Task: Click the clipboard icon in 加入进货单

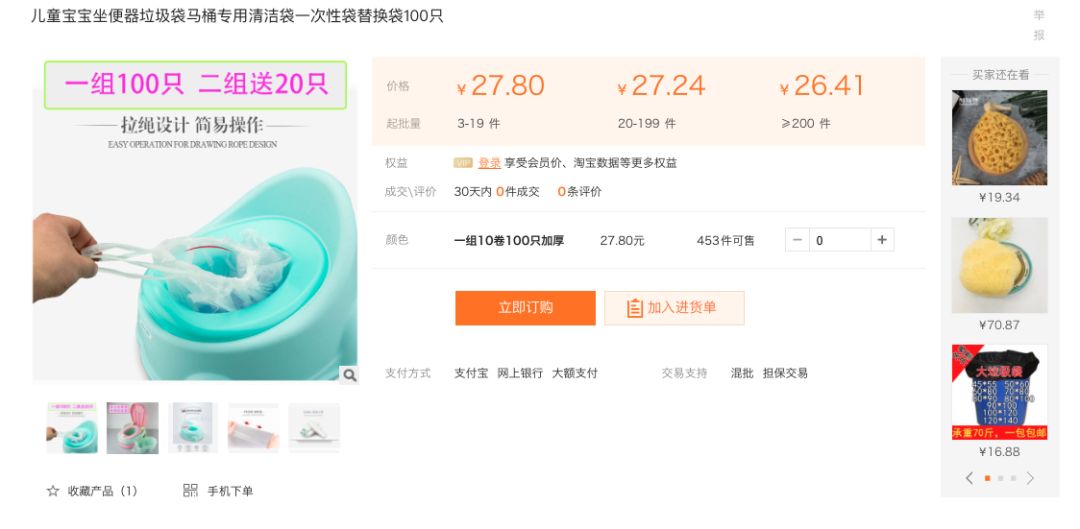Action: [634, 308]
